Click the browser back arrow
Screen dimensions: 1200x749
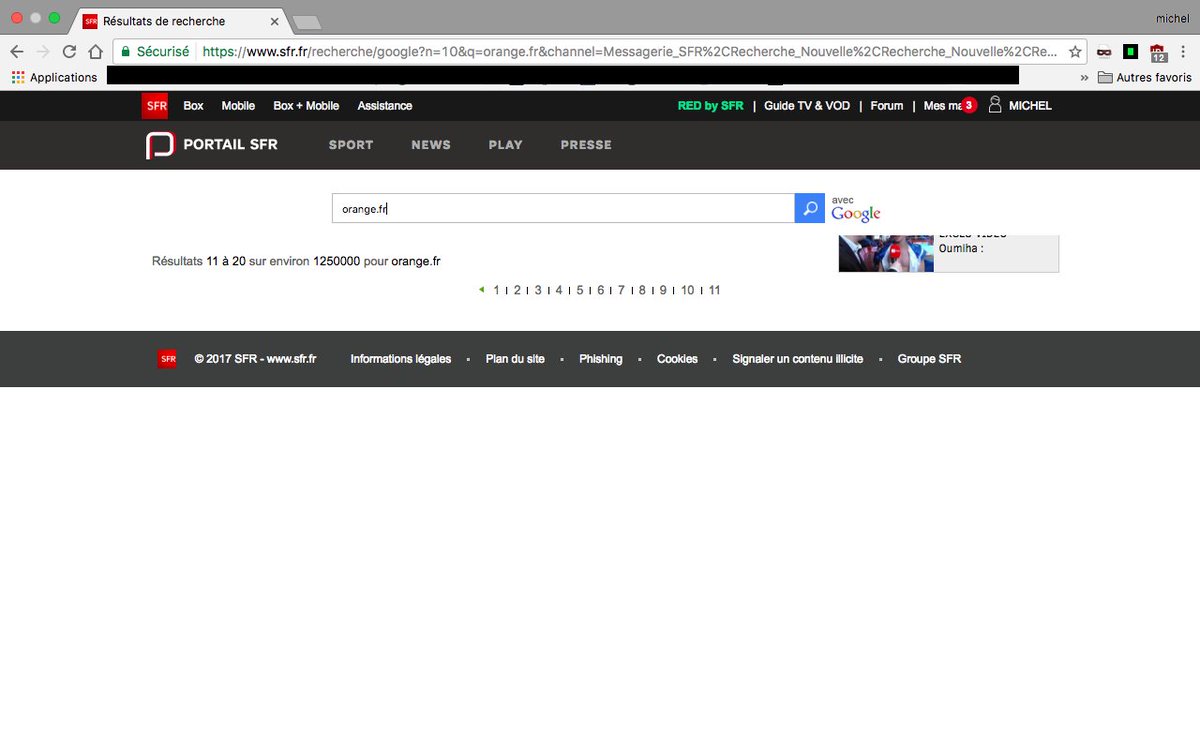click(x=17, y=51)
